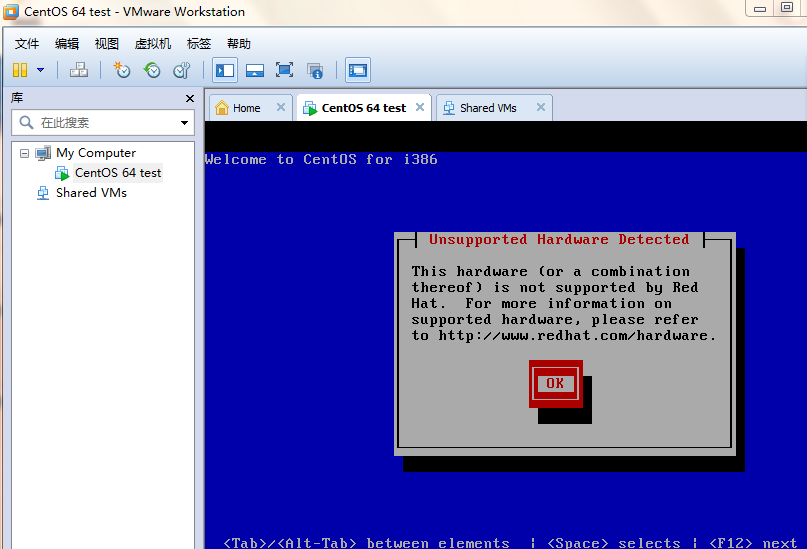Select CentOS 64 test in library tree
807x549 pixels.
pos(118,173)
